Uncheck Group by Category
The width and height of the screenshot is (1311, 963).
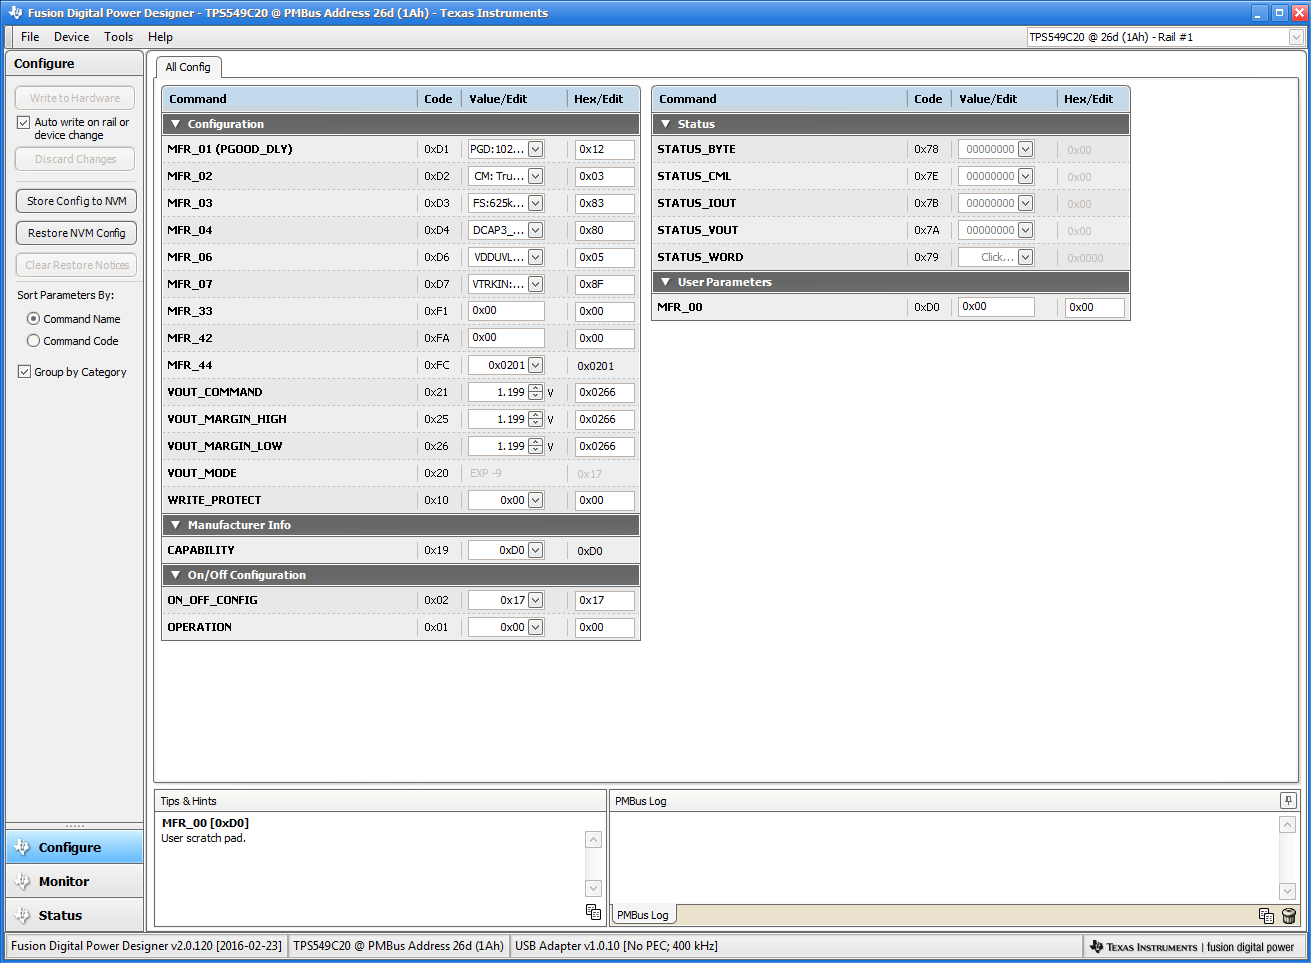coord(23,371)
